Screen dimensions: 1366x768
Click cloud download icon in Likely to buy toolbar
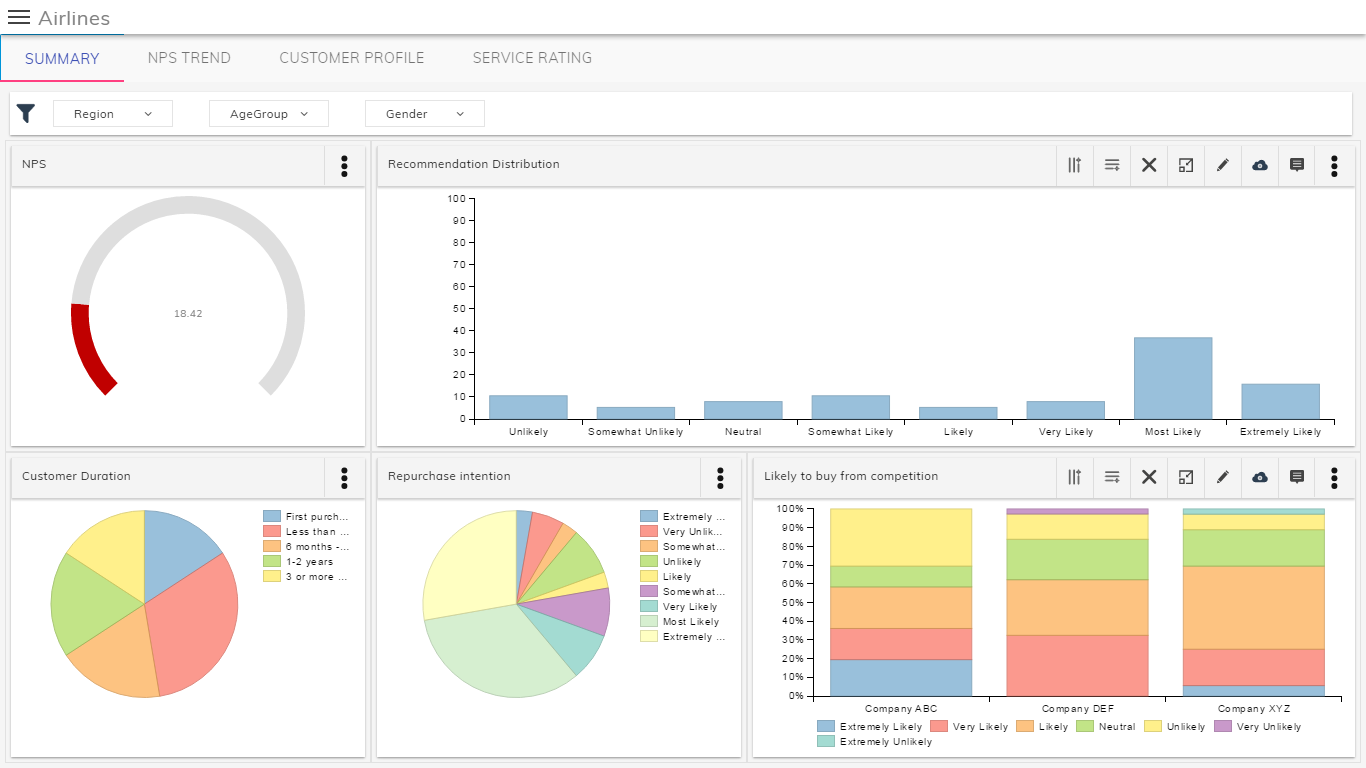tap(1260, 478)
